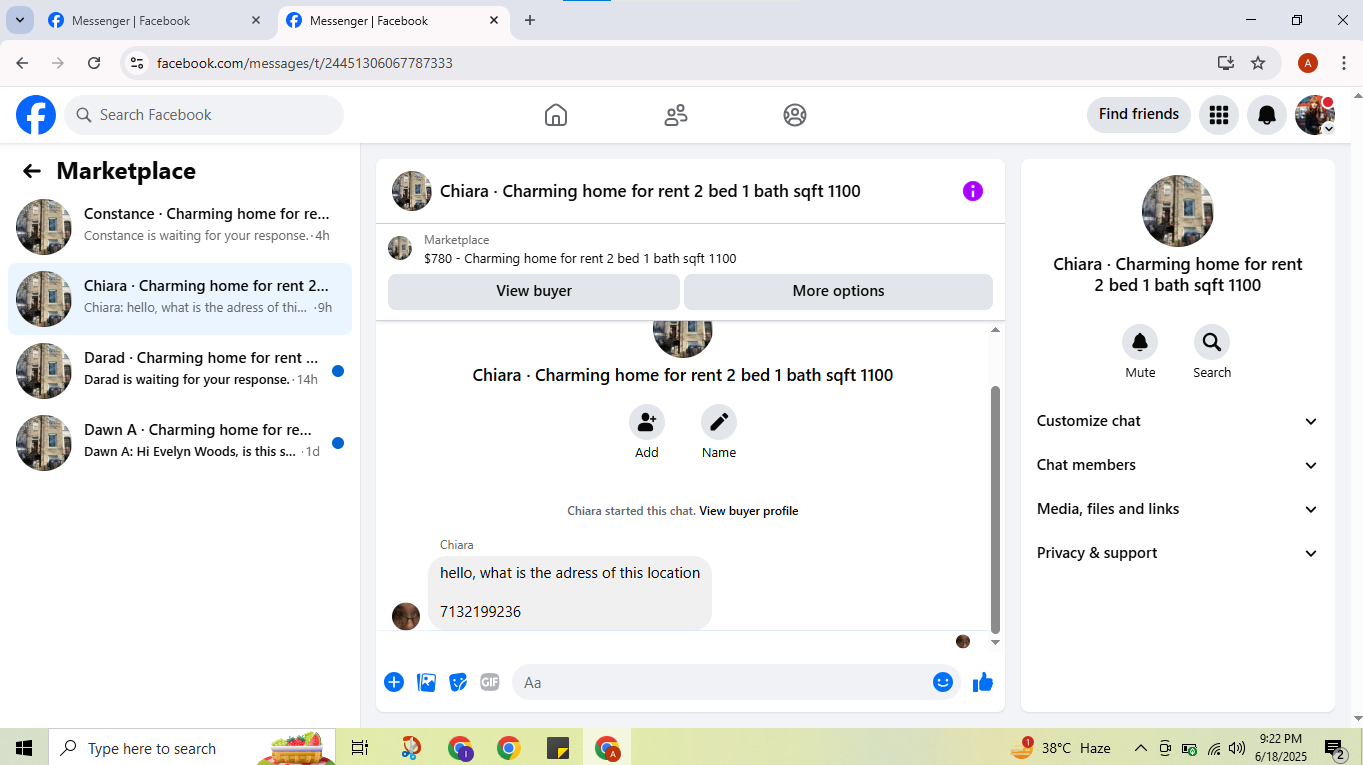Screen dimensions: 1363x765
Task: Open the $780 Marketplace listing link
Action: point(580,258)
